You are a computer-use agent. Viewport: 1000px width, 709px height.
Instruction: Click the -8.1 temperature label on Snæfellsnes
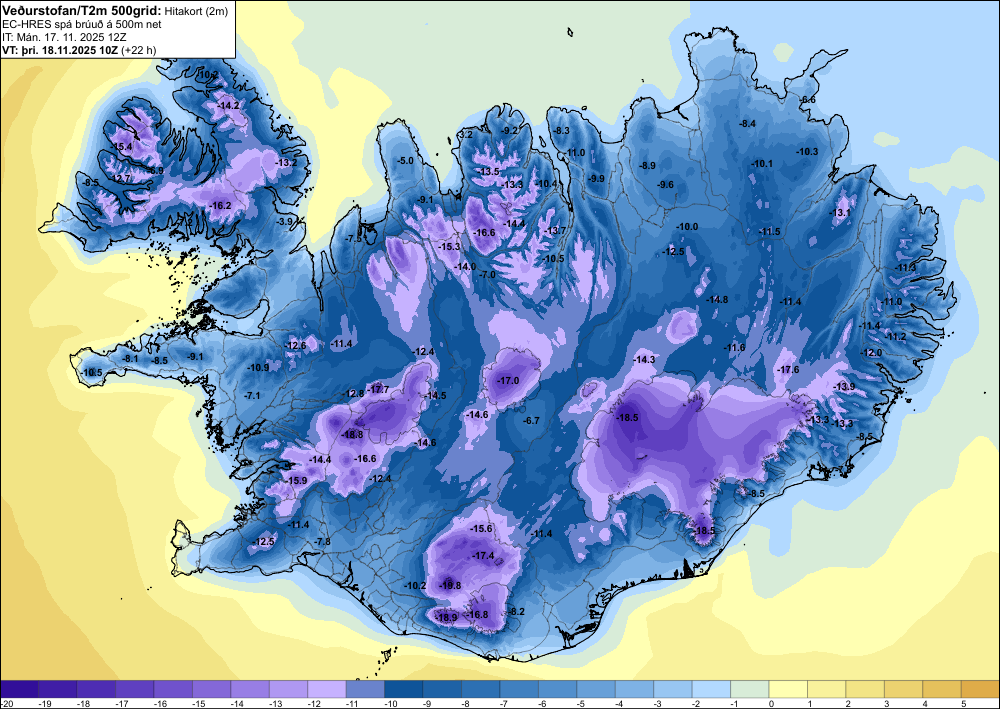130,359
